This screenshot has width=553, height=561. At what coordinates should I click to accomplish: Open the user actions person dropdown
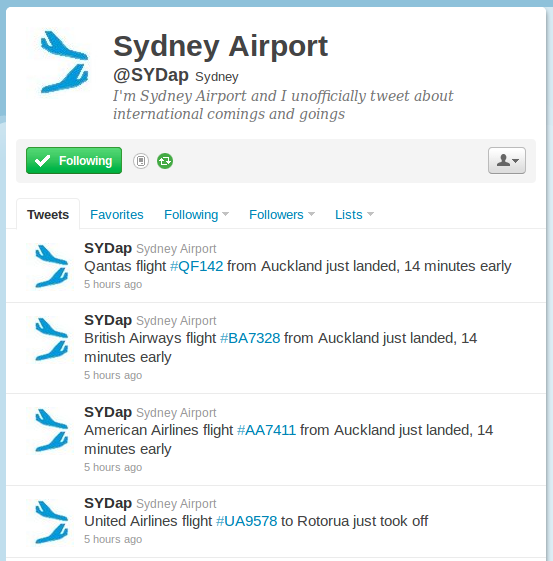(x=507, y=161)
